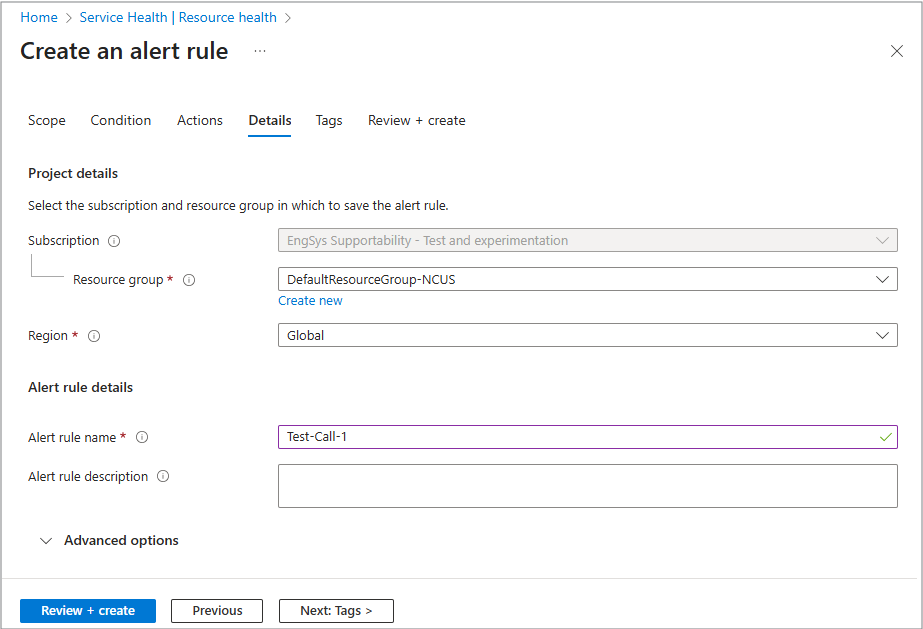Click the Subscription info icon
Viewport: 923px width, 629px height.
click(x=114, y=241)
